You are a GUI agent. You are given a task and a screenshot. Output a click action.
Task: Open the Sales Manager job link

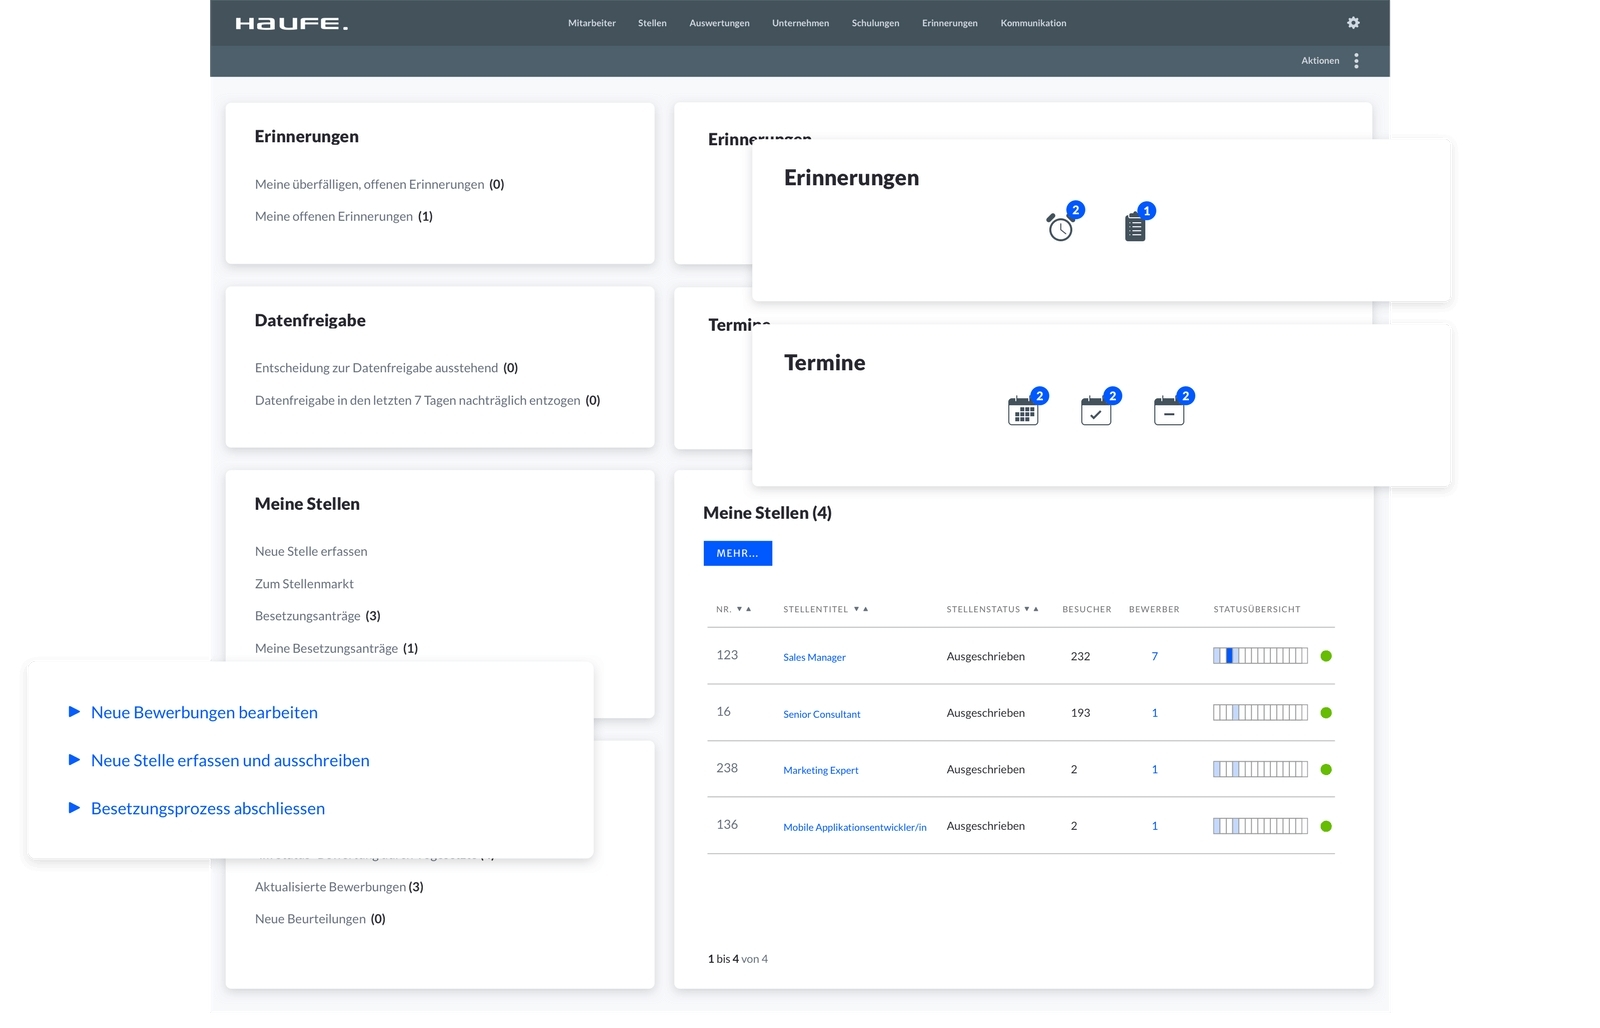tap(814, 657)
